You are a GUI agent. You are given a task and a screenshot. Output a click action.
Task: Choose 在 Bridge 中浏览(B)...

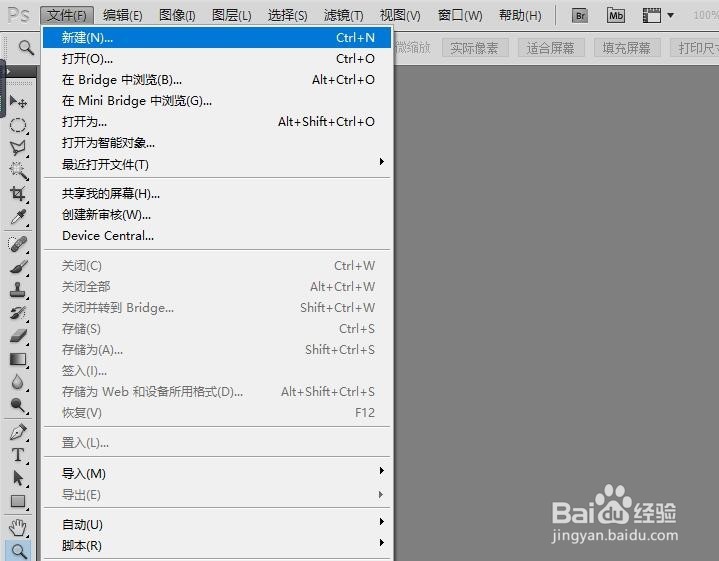click(217, 80)
